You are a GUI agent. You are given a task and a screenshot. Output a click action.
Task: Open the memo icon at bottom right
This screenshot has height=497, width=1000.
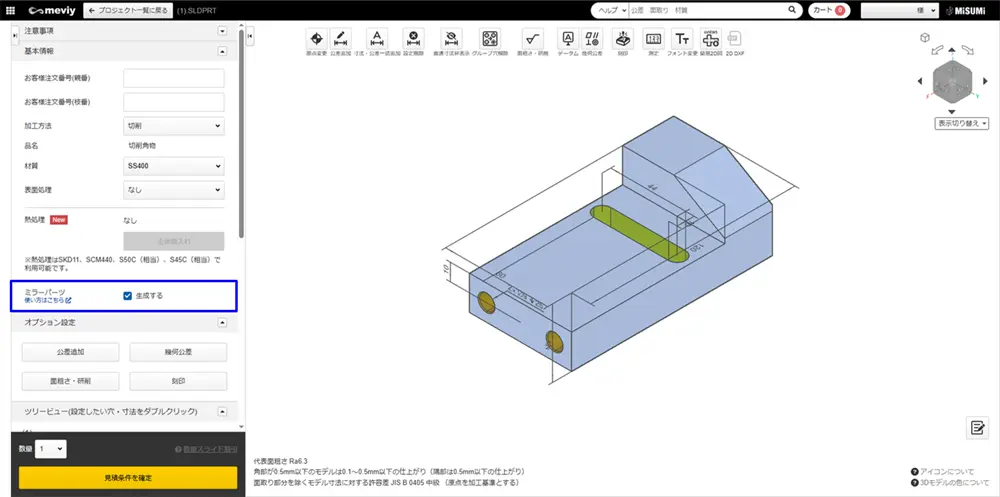pos(976,428)
